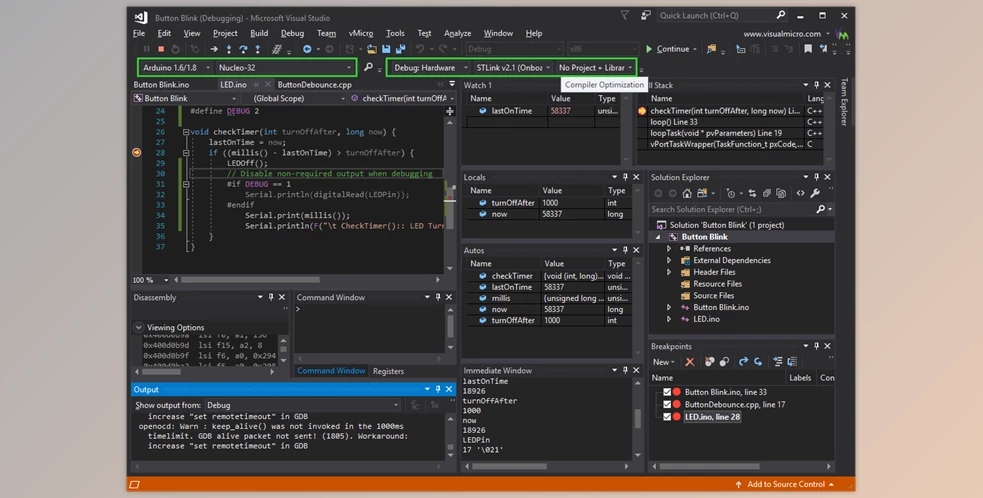Delete selected breakpoint with red X
The height and width of the screenshot is (498, 983).
690,362
